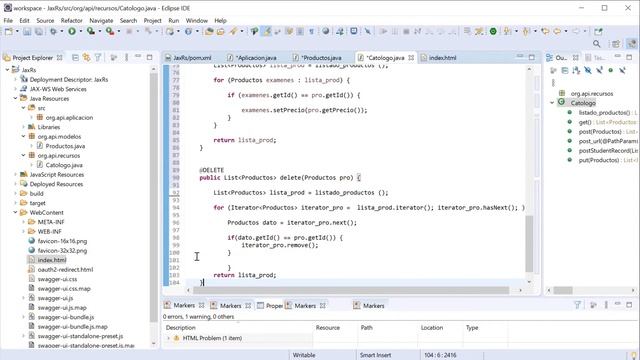Close the Catologo.java editor tab
The height and width of the screenshot is (360, 640).
pos(411,58)
